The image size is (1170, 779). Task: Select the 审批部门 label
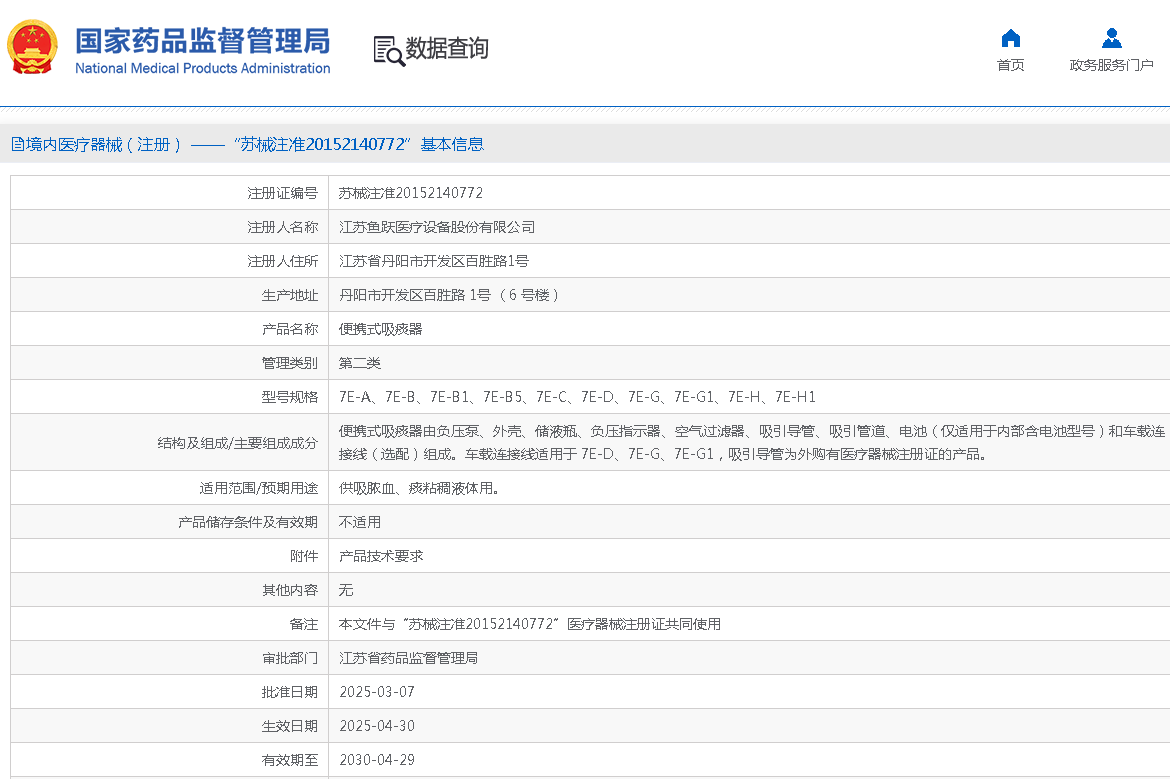pos(290,658)
